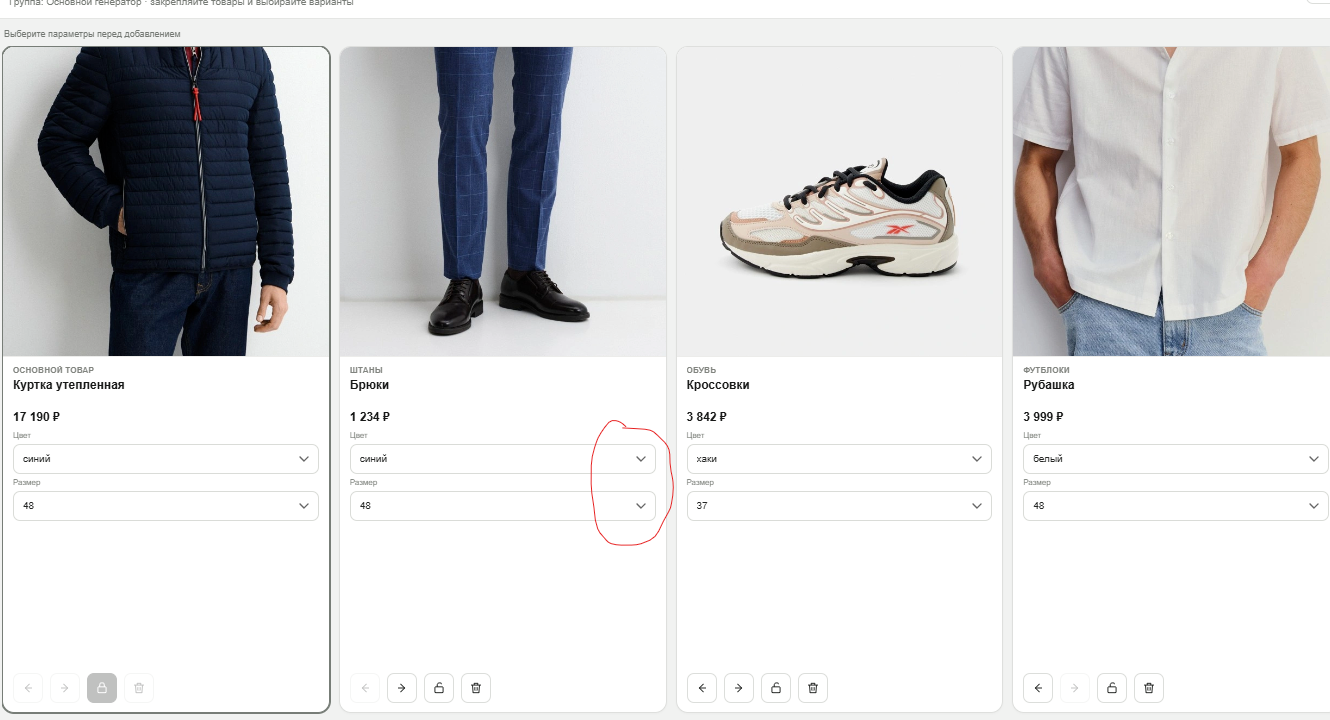1330x720 pixels.
Task: Click the ШТАНЫ category label
Action: point(366,370)
